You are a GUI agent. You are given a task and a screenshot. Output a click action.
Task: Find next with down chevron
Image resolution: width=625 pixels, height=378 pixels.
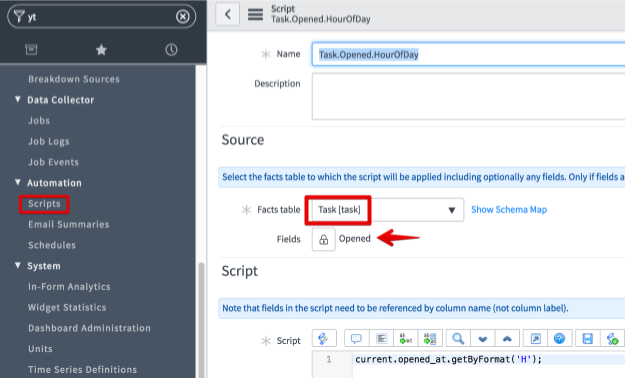point(483,339)
